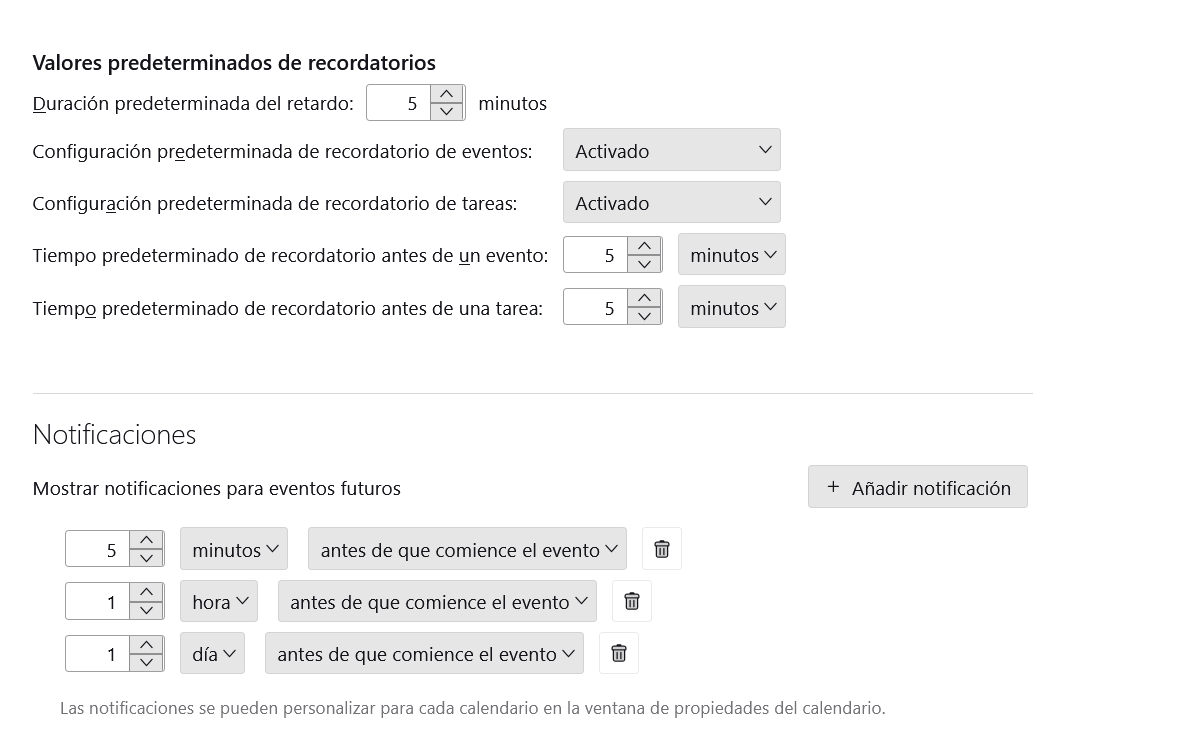Click the snooze duration number field
The image size is (1200, 741).
pyautogui.click(x=399, y=103)
